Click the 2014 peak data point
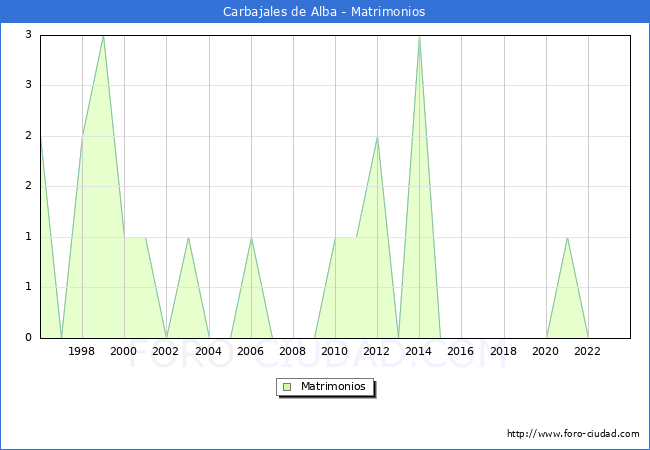The width and height of the screenshot is (650, 450). 420,36
